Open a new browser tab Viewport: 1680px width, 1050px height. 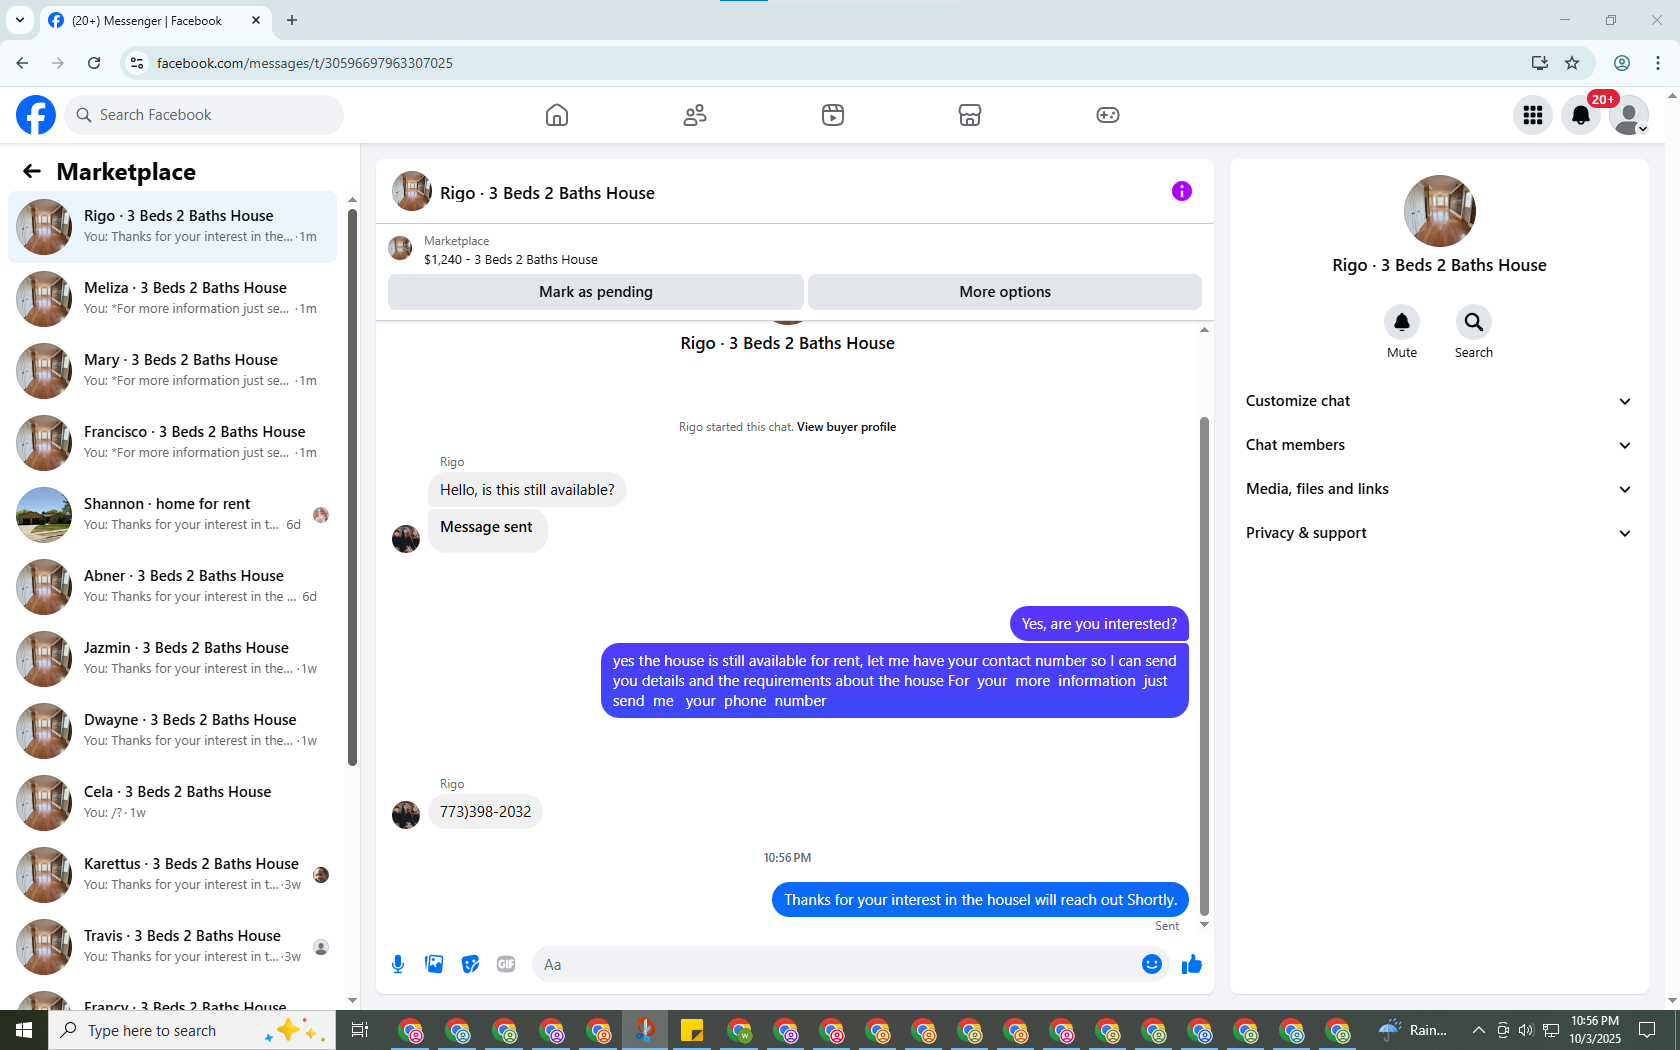pos(292,20)
